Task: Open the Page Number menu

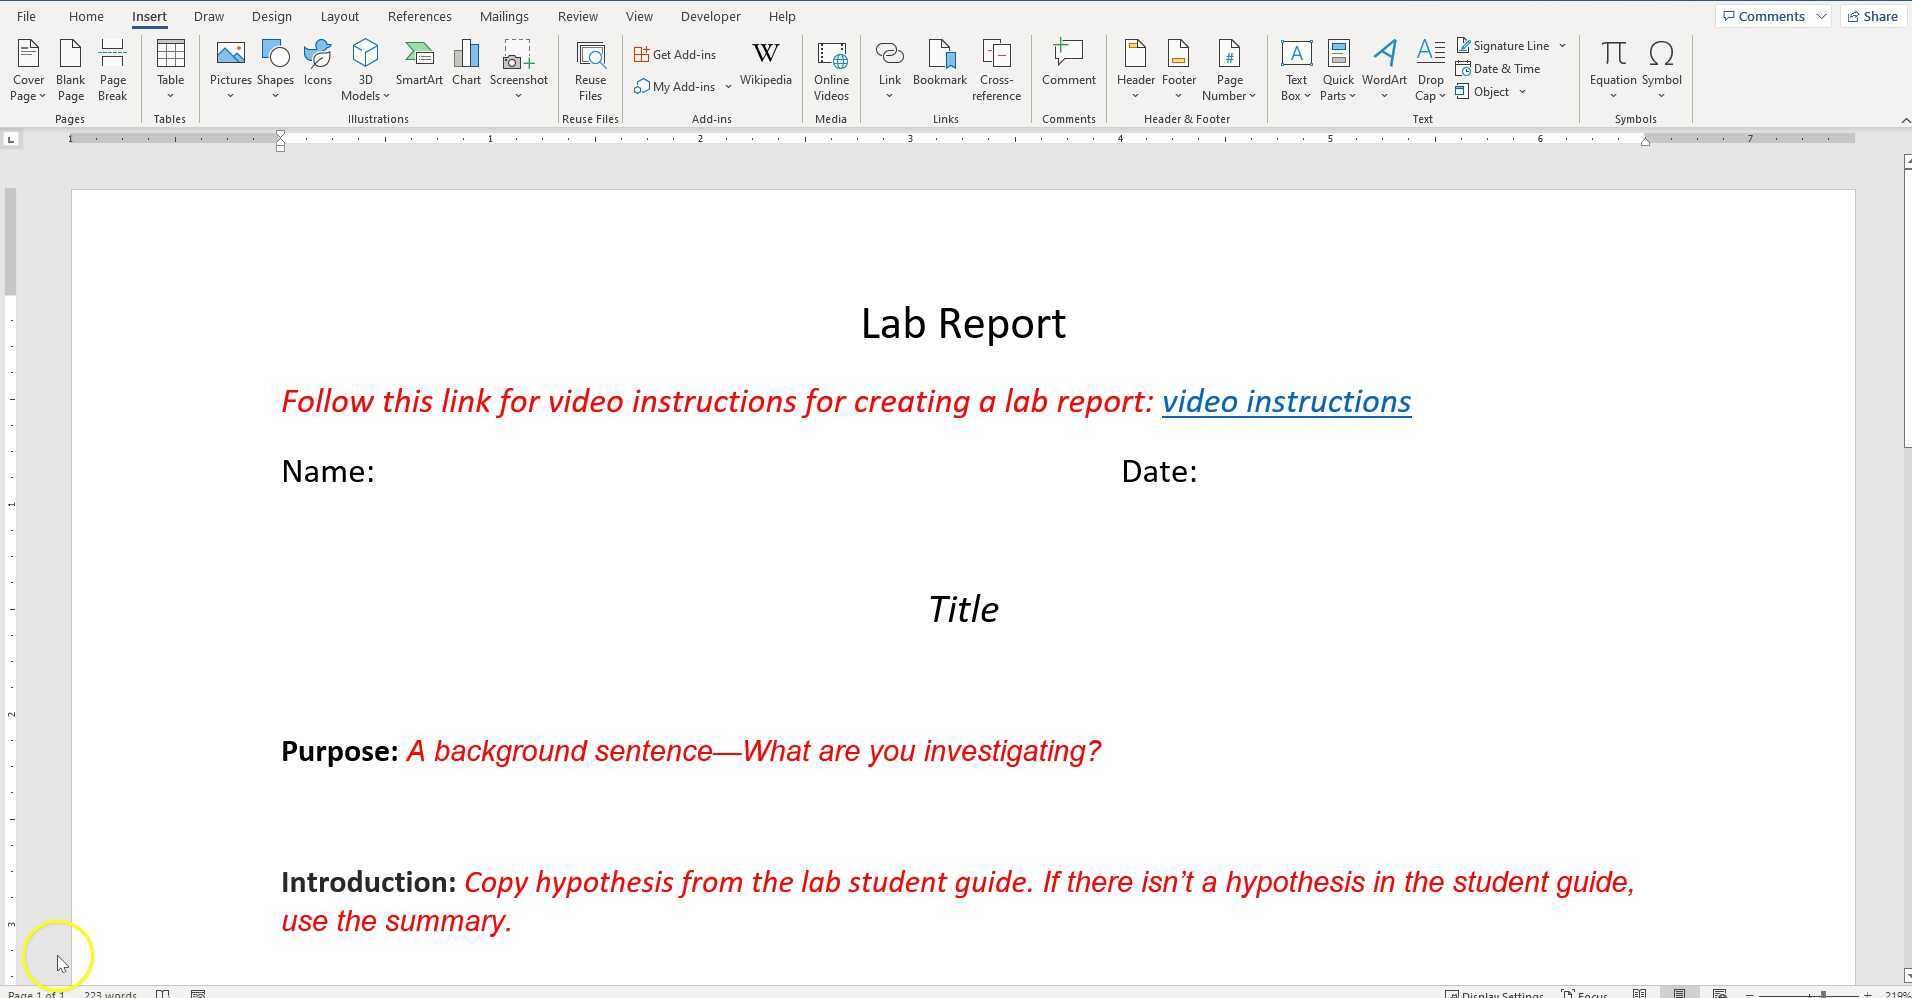Action: [x=1228, y=69]
